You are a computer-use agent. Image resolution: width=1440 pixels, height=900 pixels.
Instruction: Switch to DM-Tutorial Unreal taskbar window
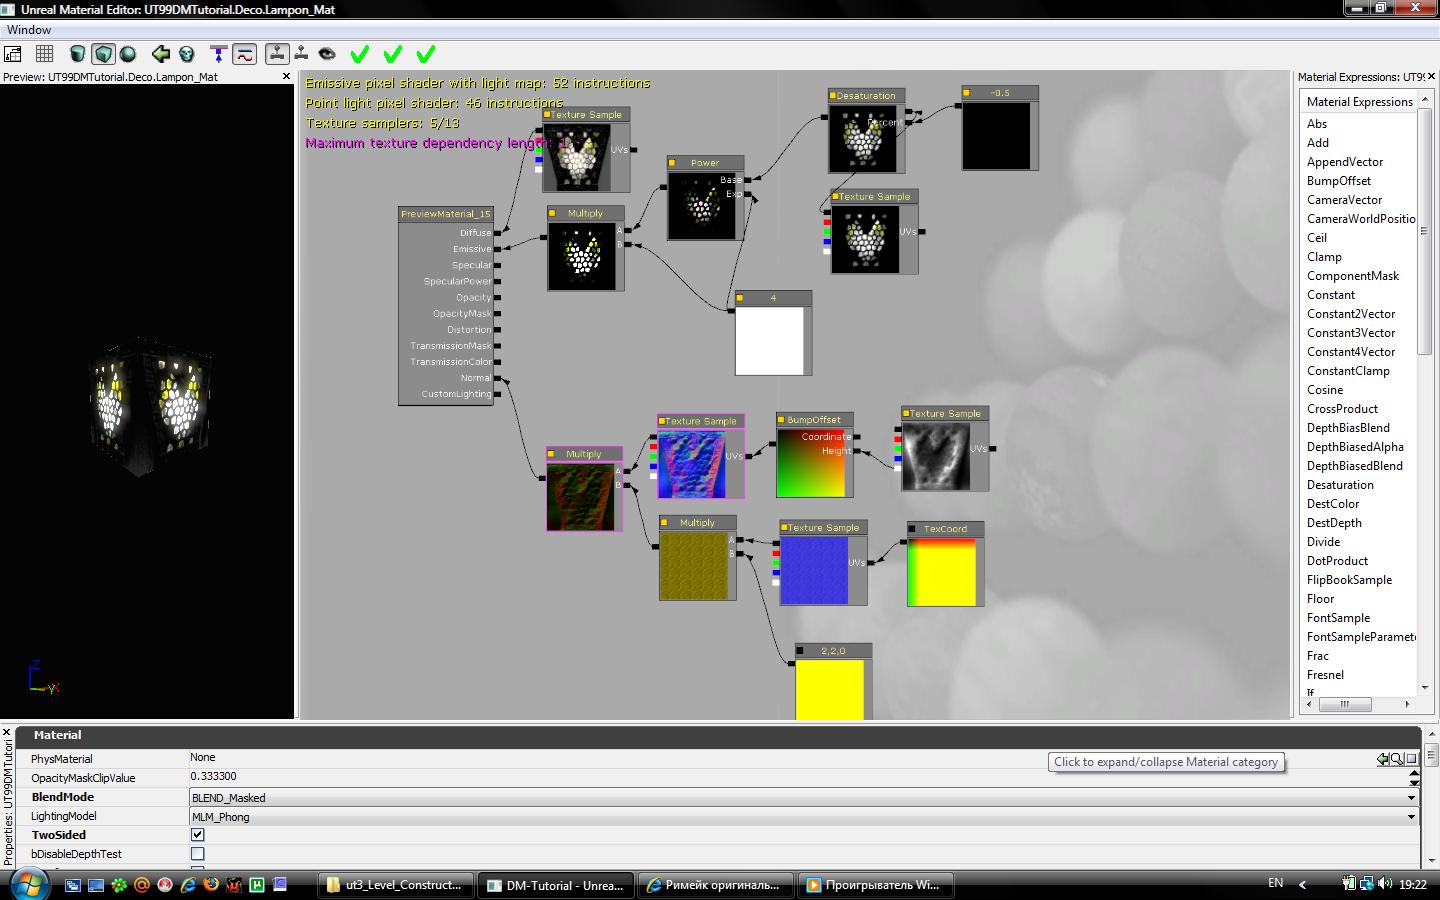tap(555, 885)
